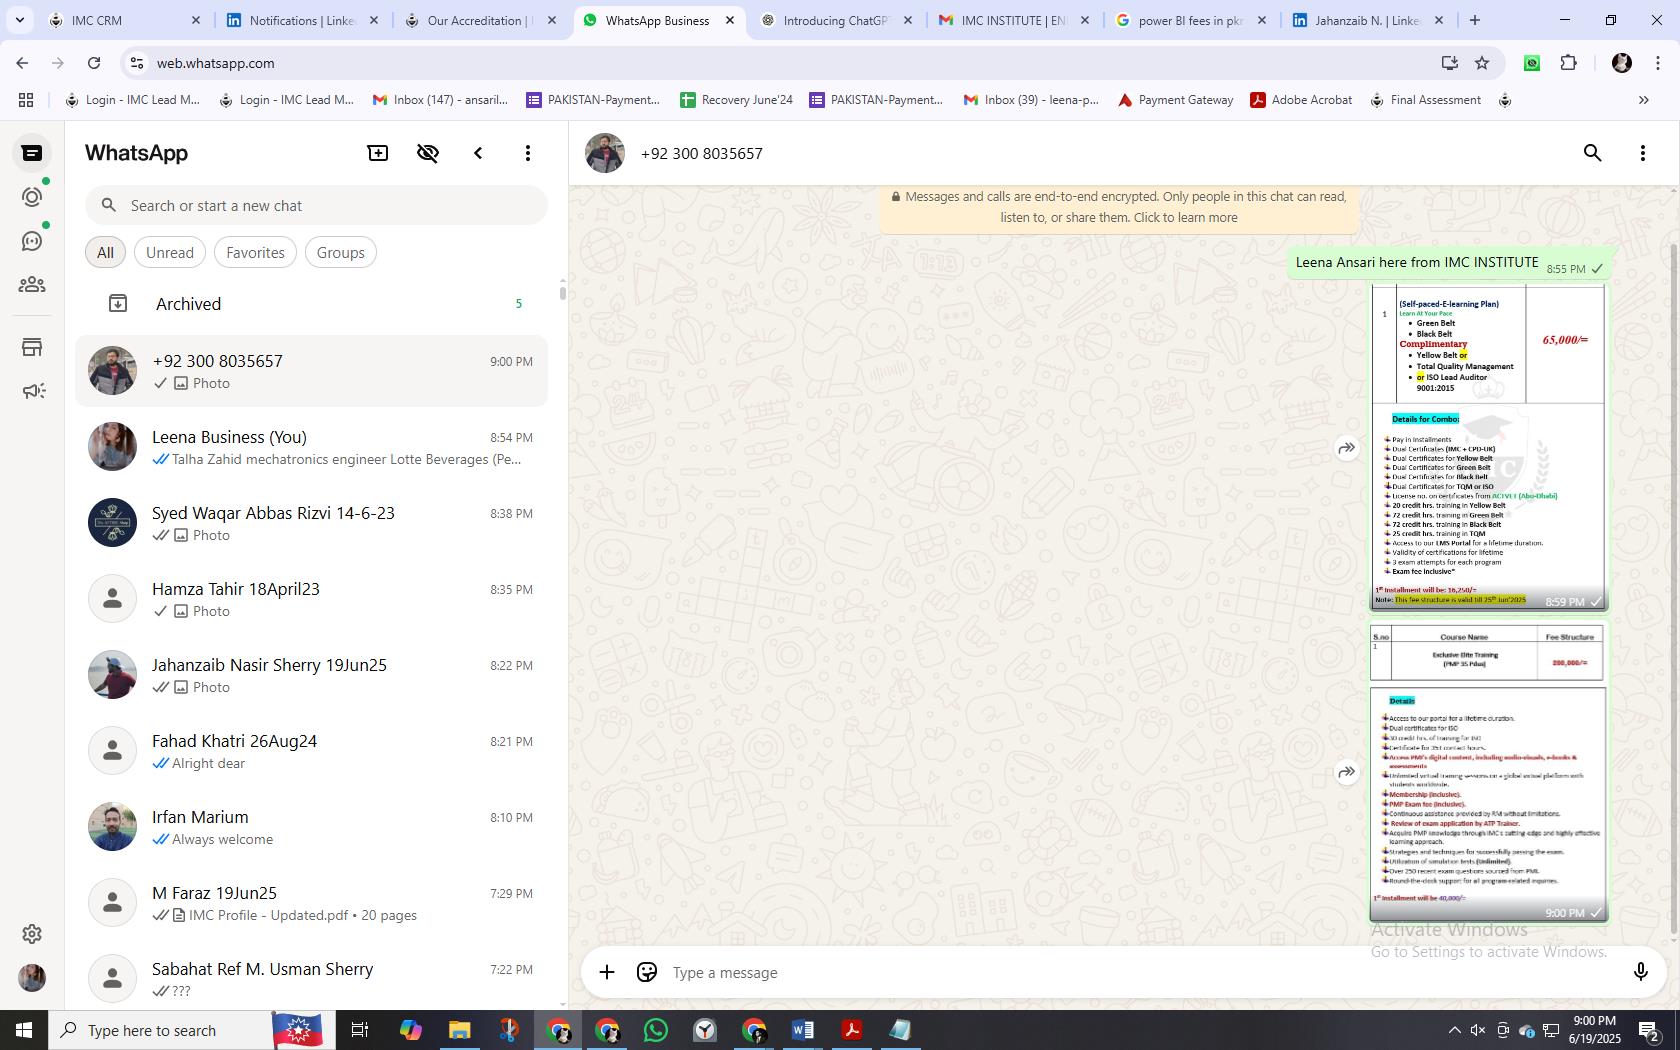Image resolution: width=1680 pixels, height=1050 pixels.
Task: Select the Favorites filter
Action: pos(255,253)
